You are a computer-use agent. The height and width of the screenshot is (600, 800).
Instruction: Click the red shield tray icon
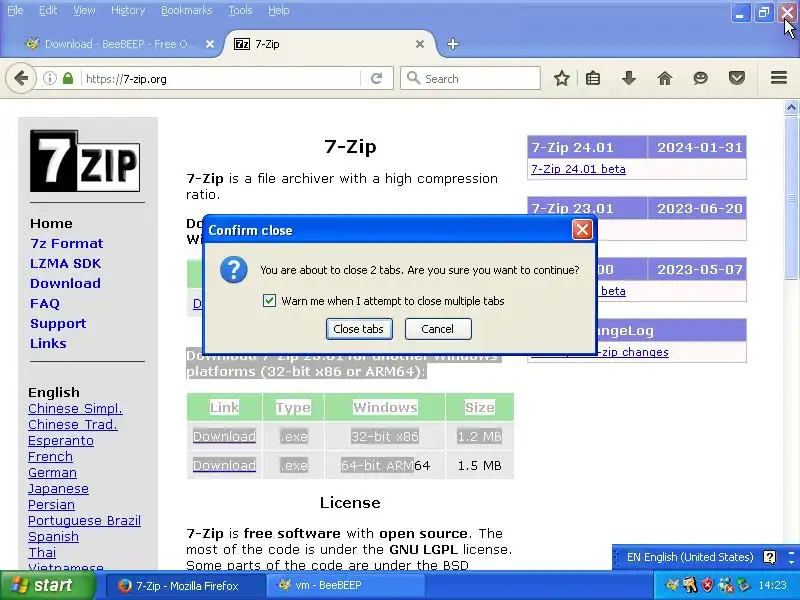[x=708, y=585]
